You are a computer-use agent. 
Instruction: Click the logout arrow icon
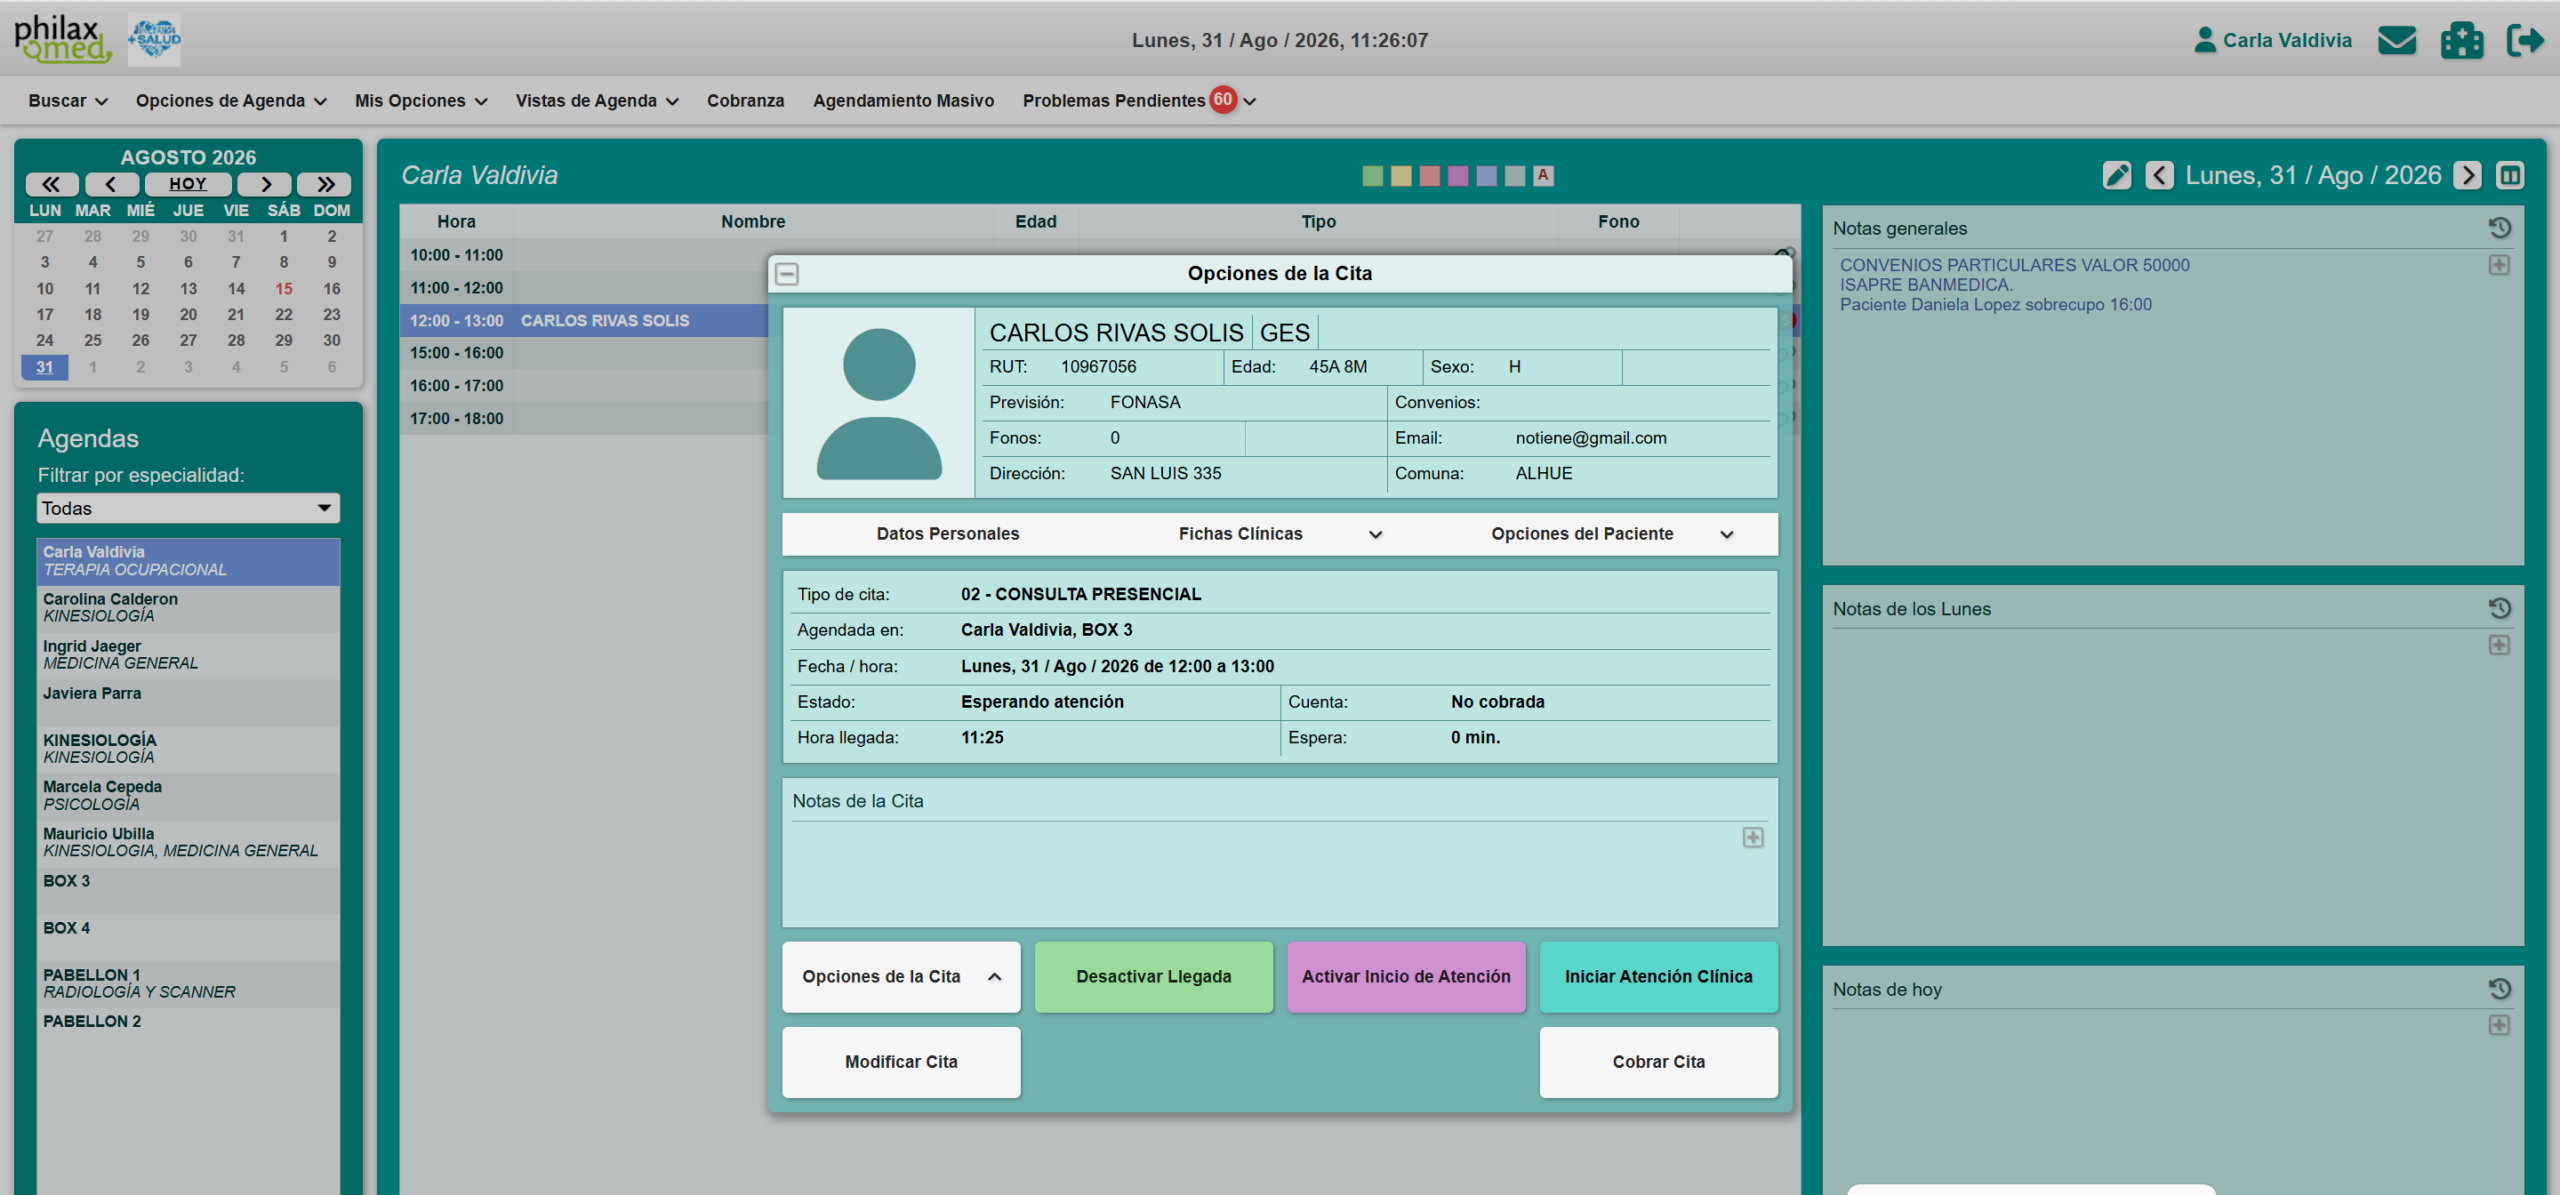tap(2525, 41)
